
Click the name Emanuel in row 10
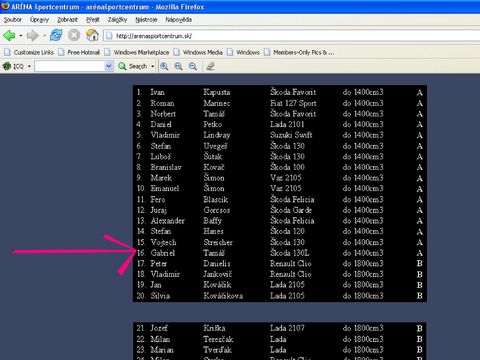point(165,188)
